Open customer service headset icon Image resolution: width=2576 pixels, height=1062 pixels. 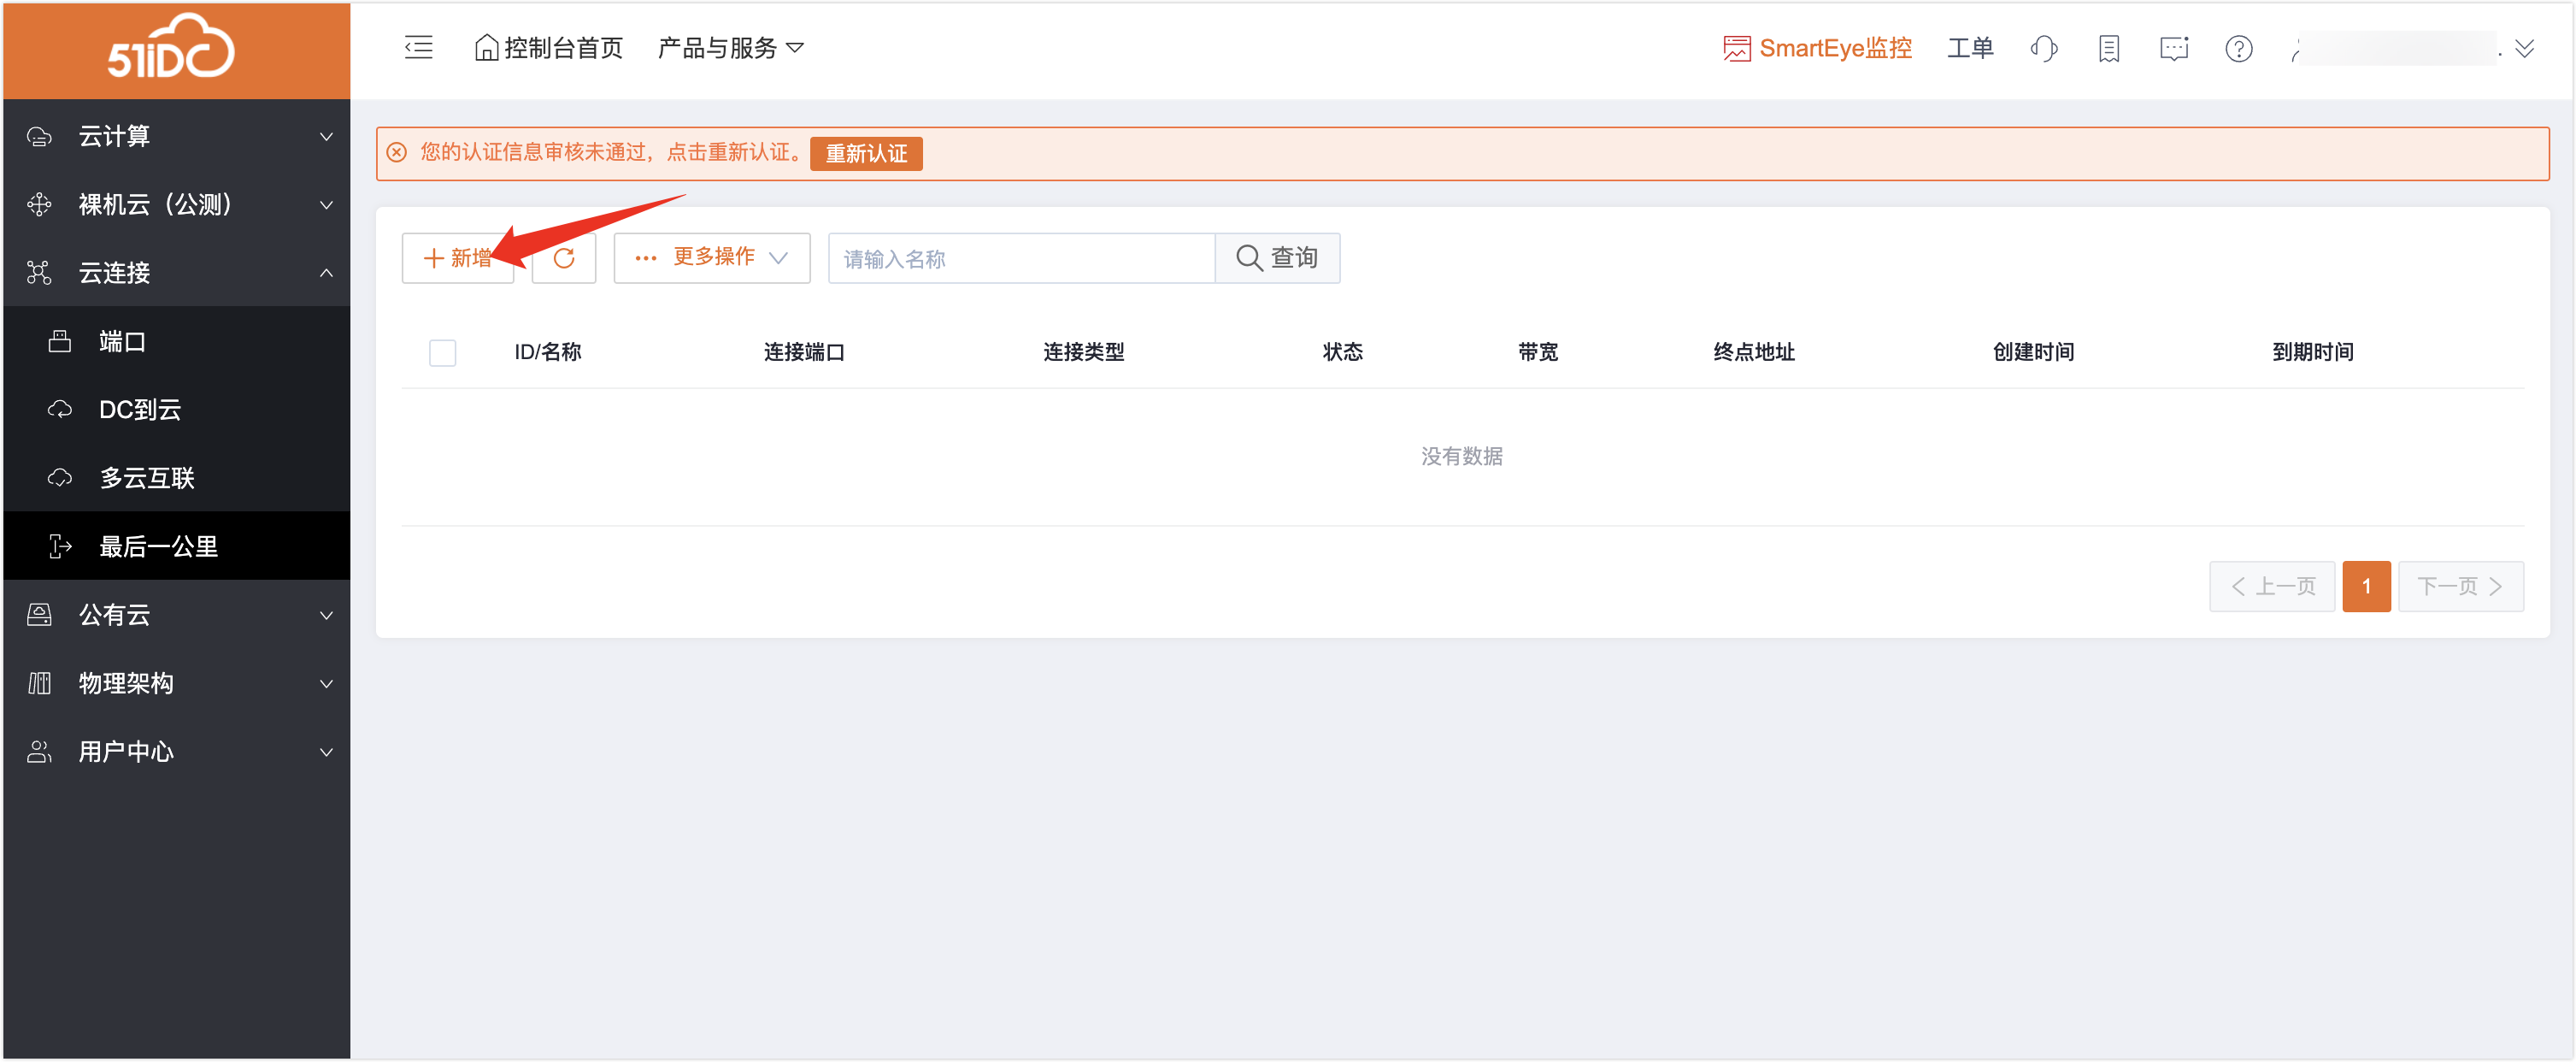click(x=2043, y=48)
